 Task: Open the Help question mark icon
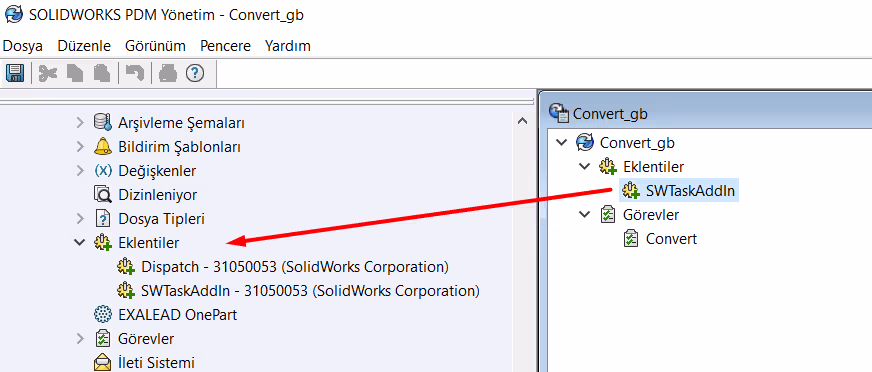[x=195, y=73]
